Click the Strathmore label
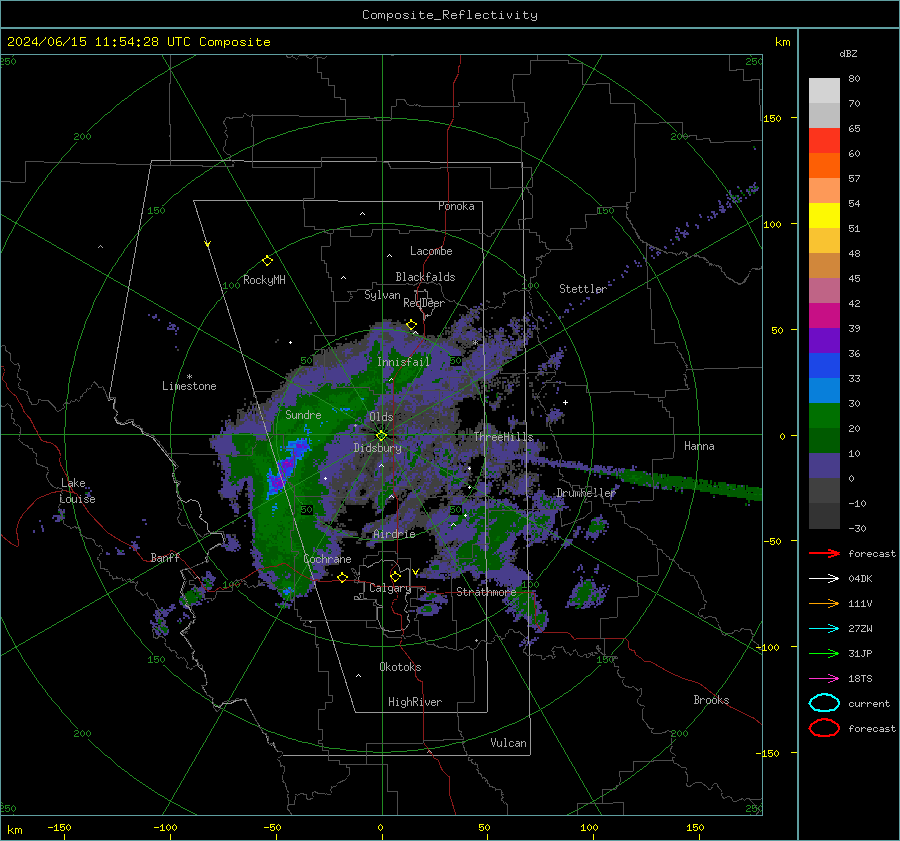 [x=486, y=592]
